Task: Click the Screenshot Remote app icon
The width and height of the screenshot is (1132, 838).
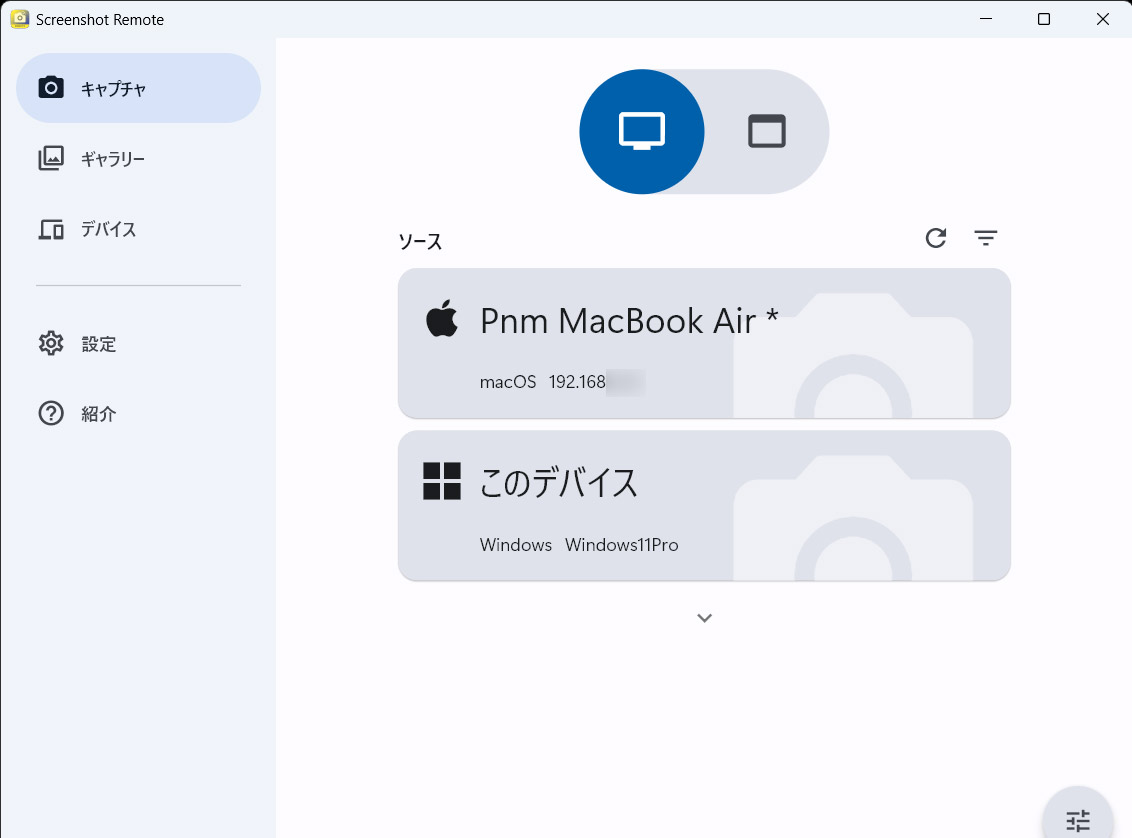Action: coord(19,19)
